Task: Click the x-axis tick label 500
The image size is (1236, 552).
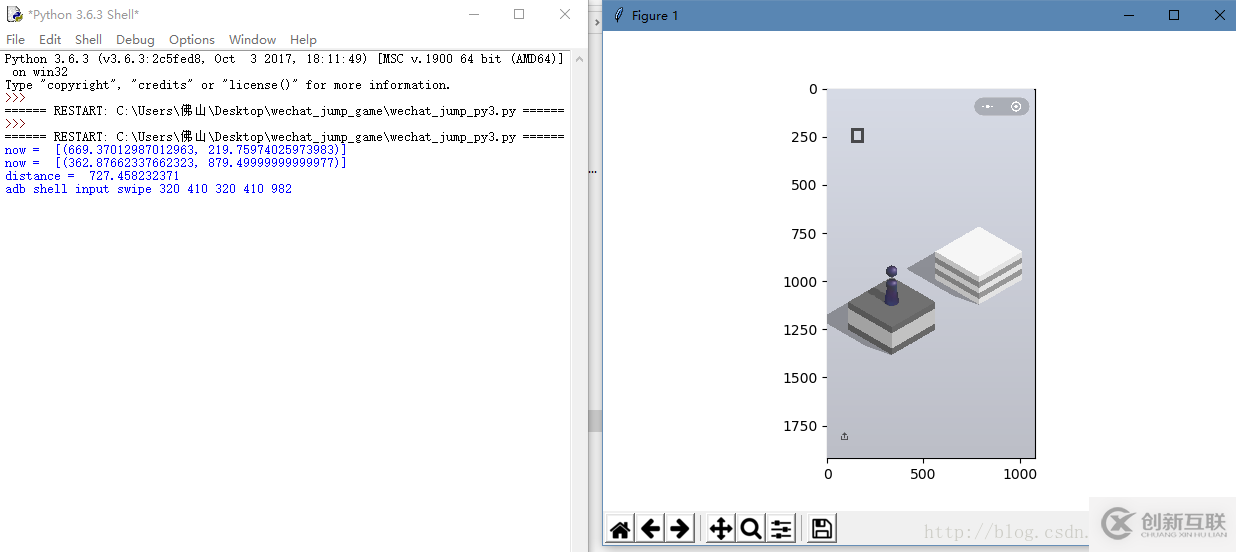Action: pos(923,474)
